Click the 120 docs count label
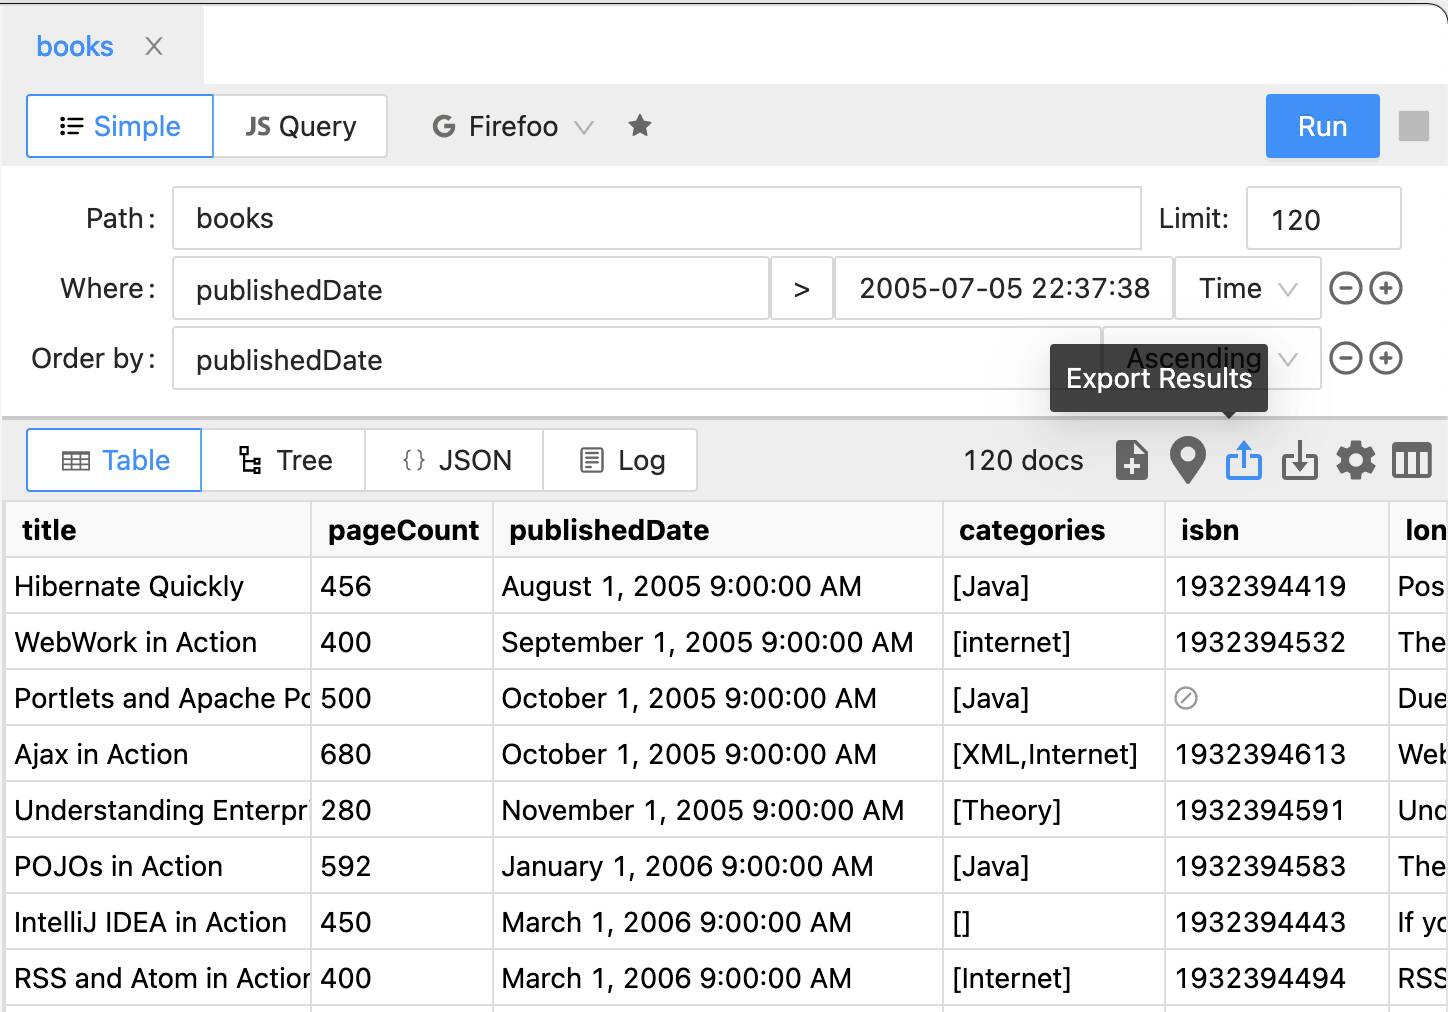The height and width of the screenshot is (1012, 1448). tap(1023, 460)
